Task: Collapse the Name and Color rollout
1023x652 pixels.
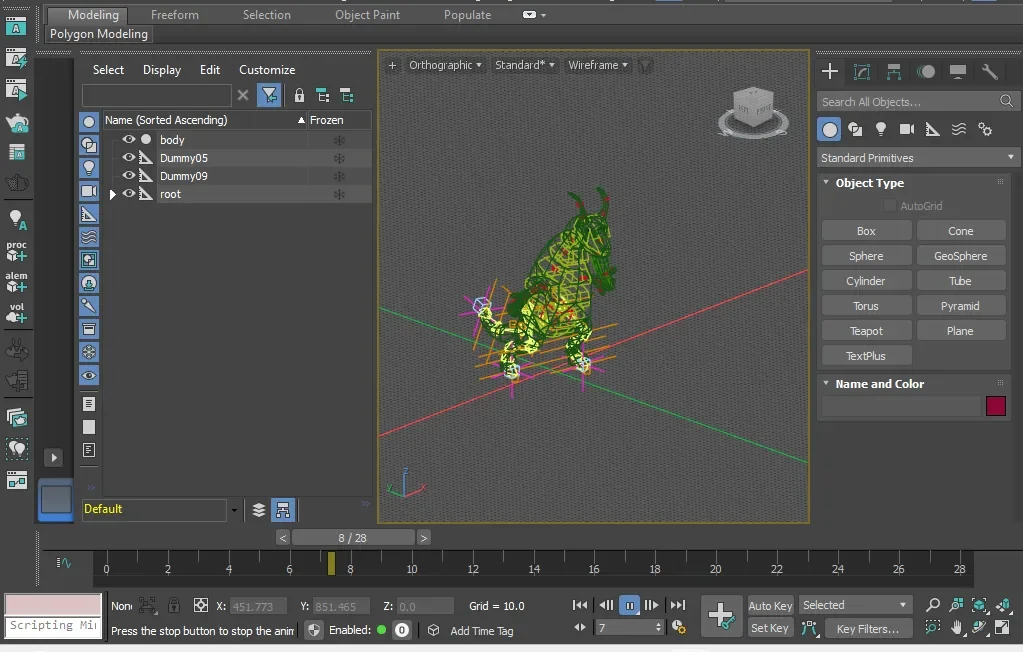Action: pos(827,384)
